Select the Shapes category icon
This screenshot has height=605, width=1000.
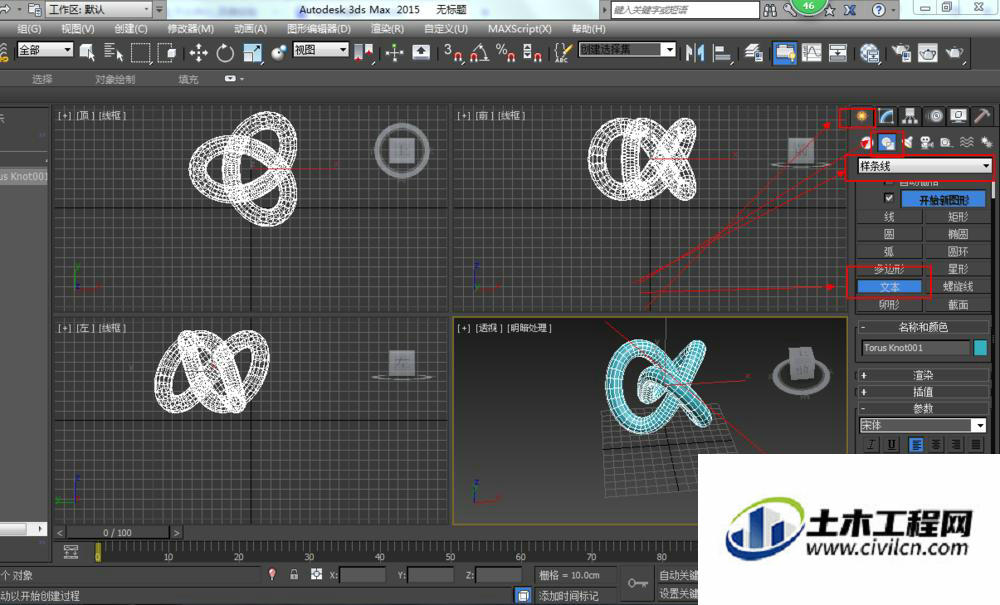tap(887, 142)
